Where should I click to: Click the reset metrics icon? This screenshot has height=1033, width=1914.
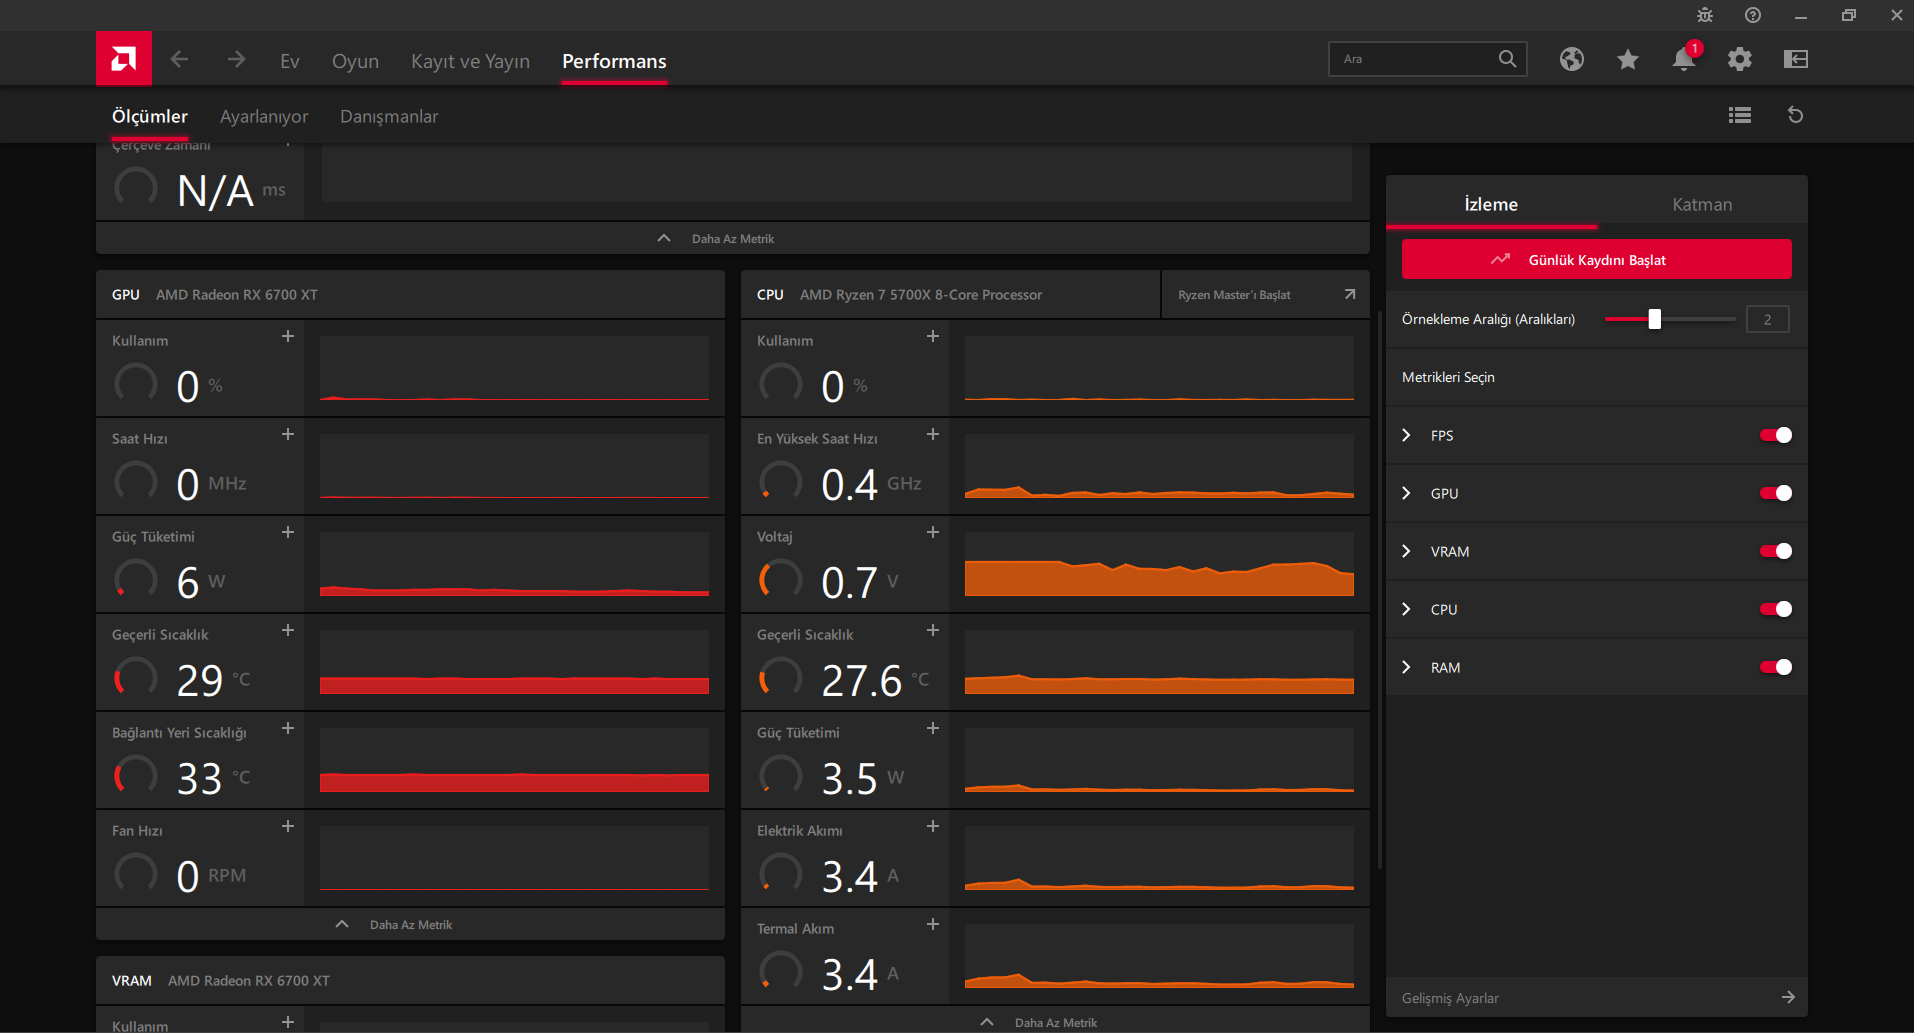pos(1795,116)
